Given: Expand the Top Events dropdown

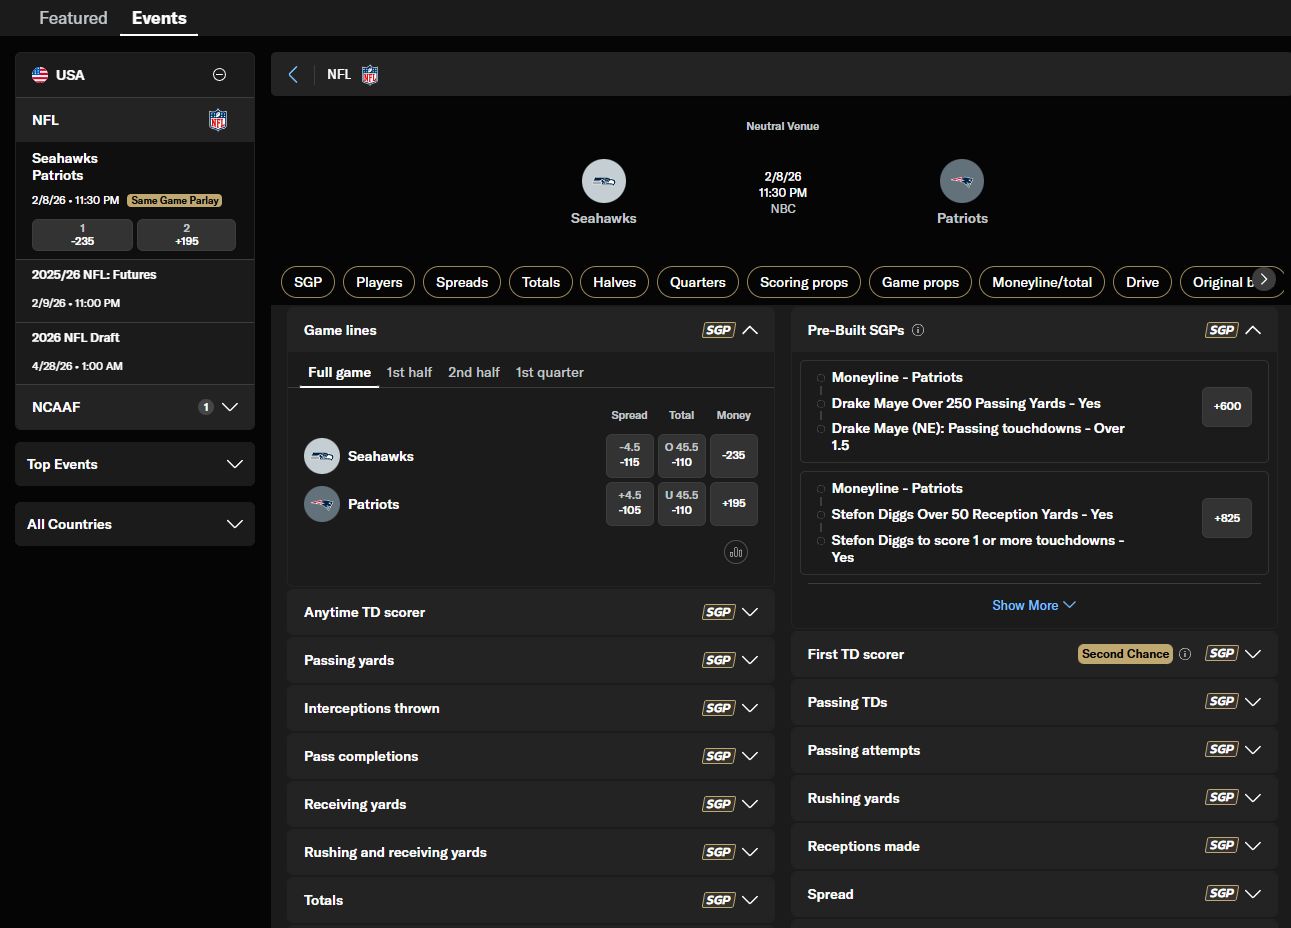Looking at the screenshot, I should click(135, 464).
